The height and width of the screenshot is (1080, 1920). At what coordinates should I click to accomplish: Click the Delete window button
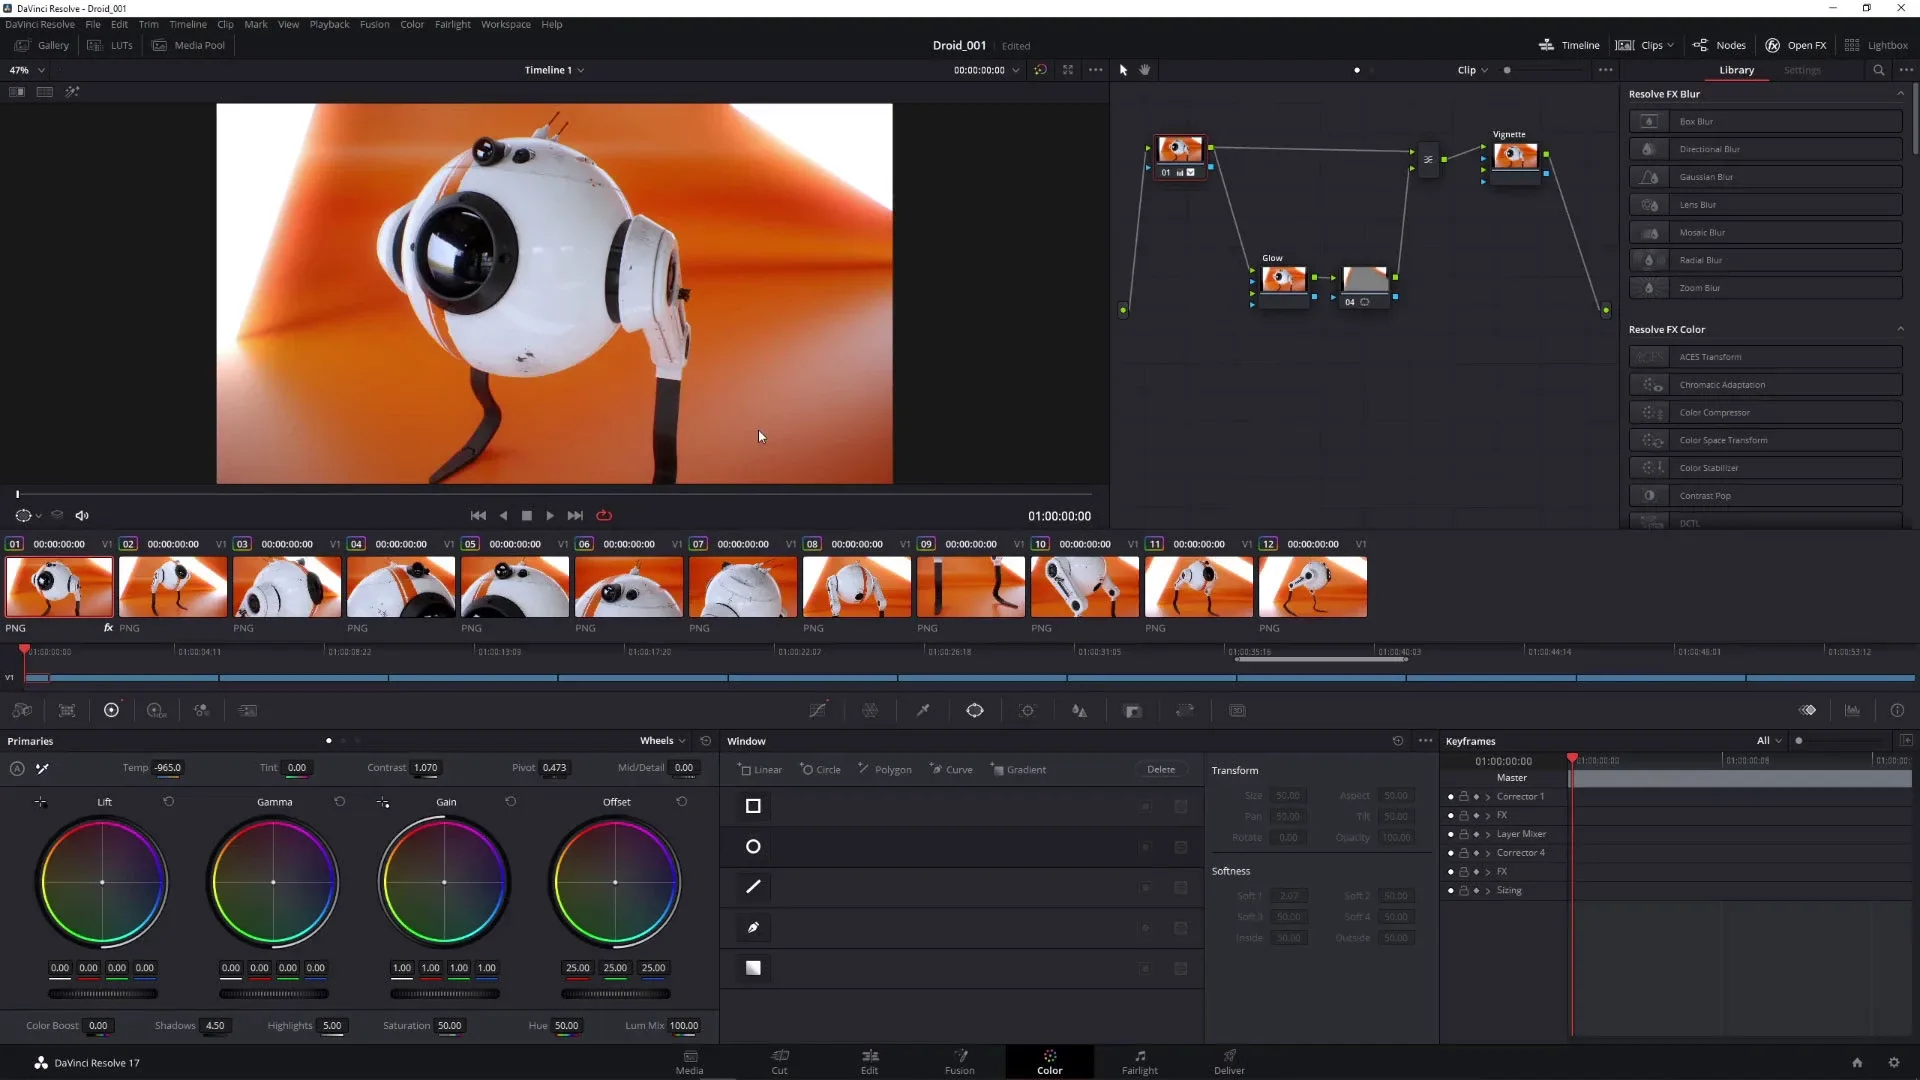pyautogui.click(x=1161, y=769)
